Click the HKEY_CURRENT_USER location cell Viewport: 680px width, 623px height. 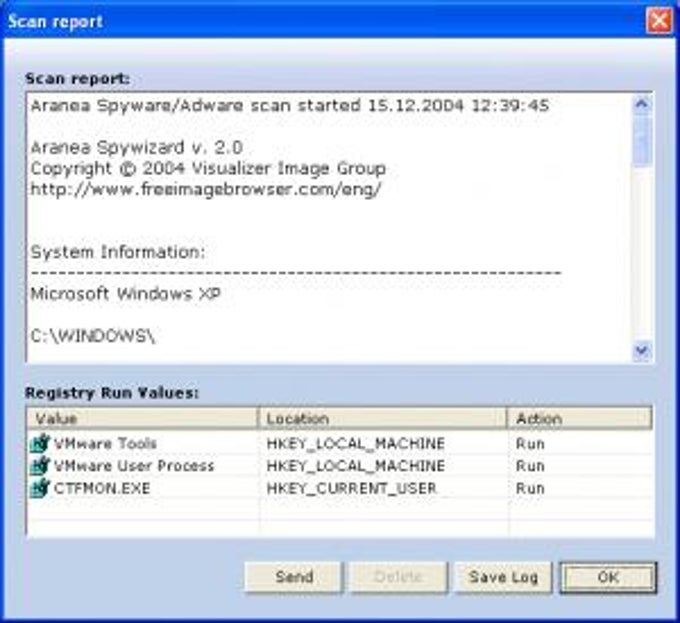(x=351, y=489)
